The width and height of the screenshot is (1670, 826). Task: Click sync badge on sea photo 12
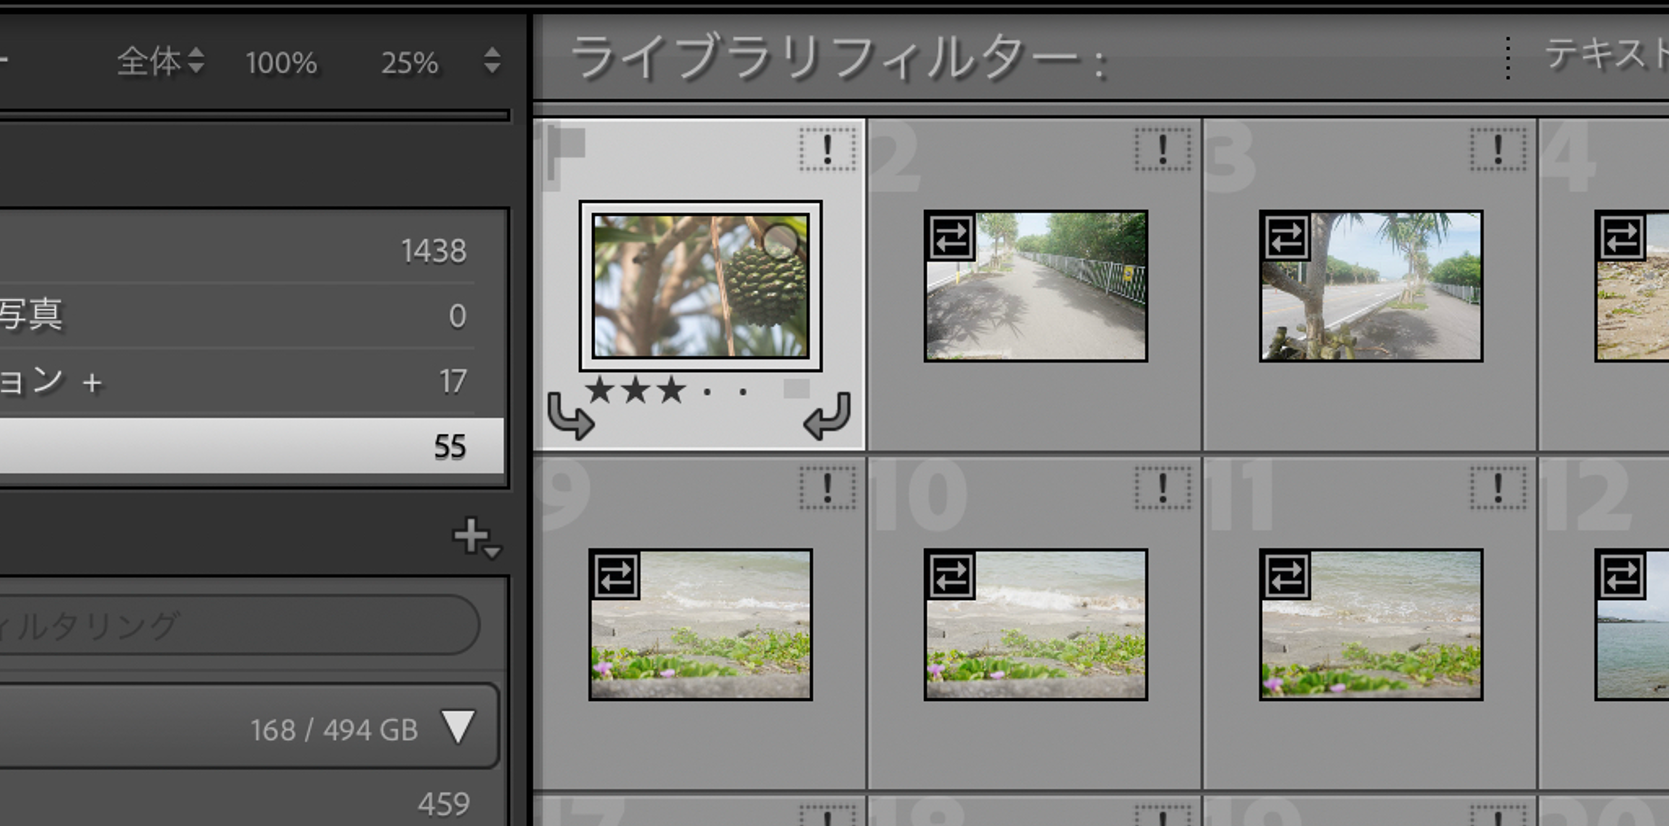pyautogui.click(x=1620, y=575)
